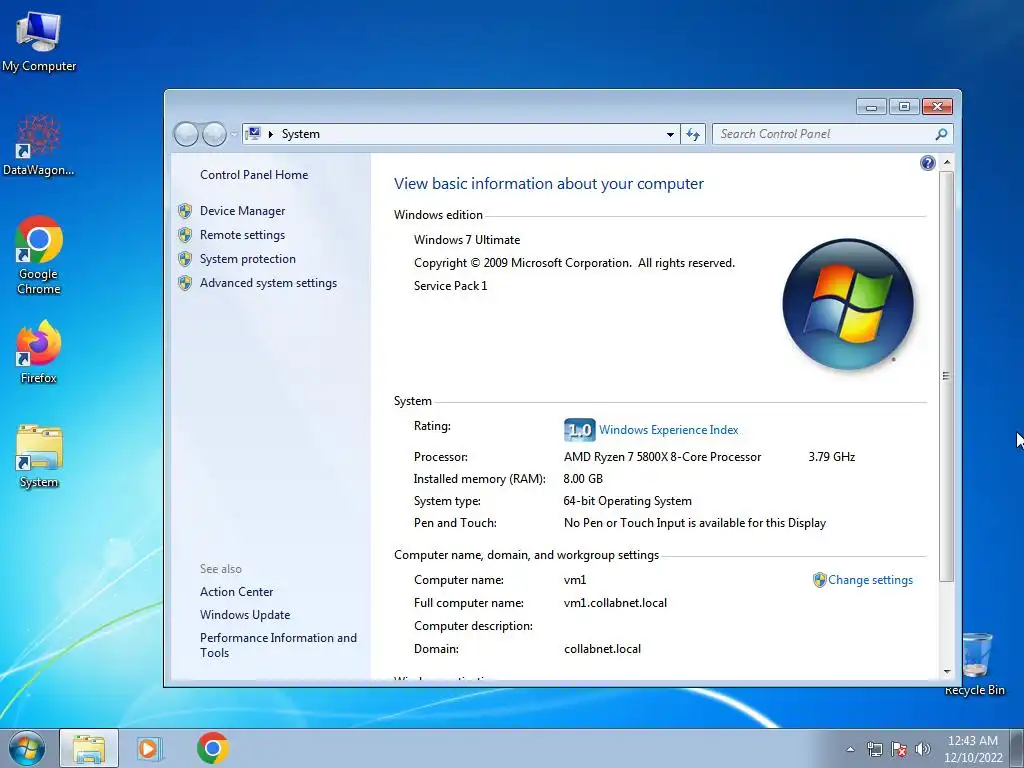Open Windows Explorer from taskbar
Screen dimensions: 1024x768
tap(89, 748)
